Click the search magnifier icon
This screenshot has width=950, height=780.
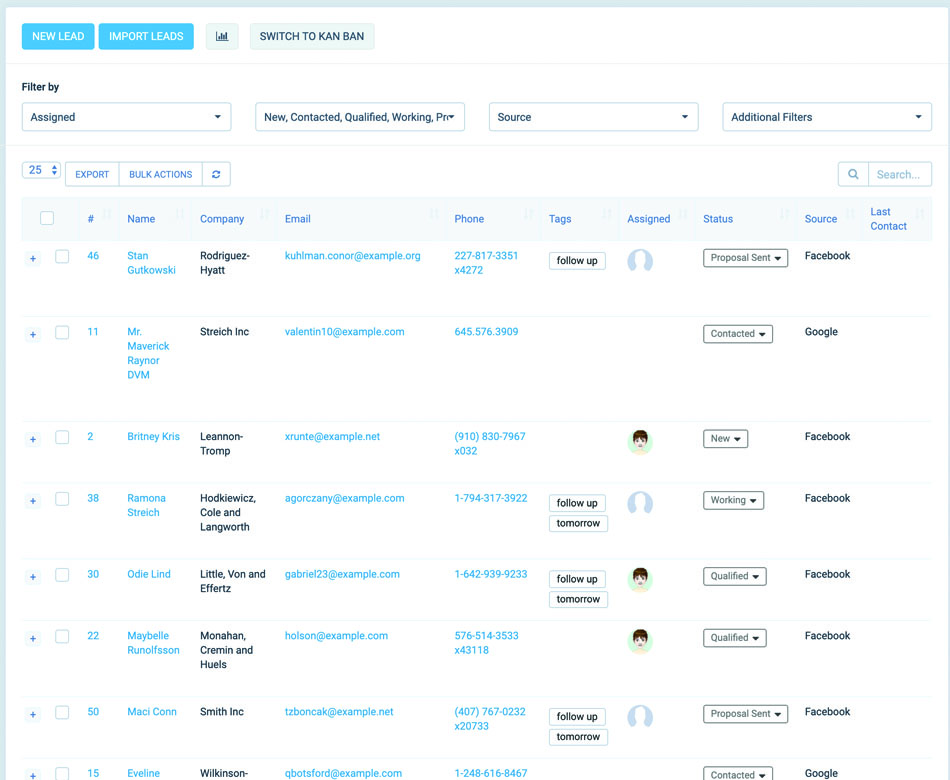[x=853, y=174]
